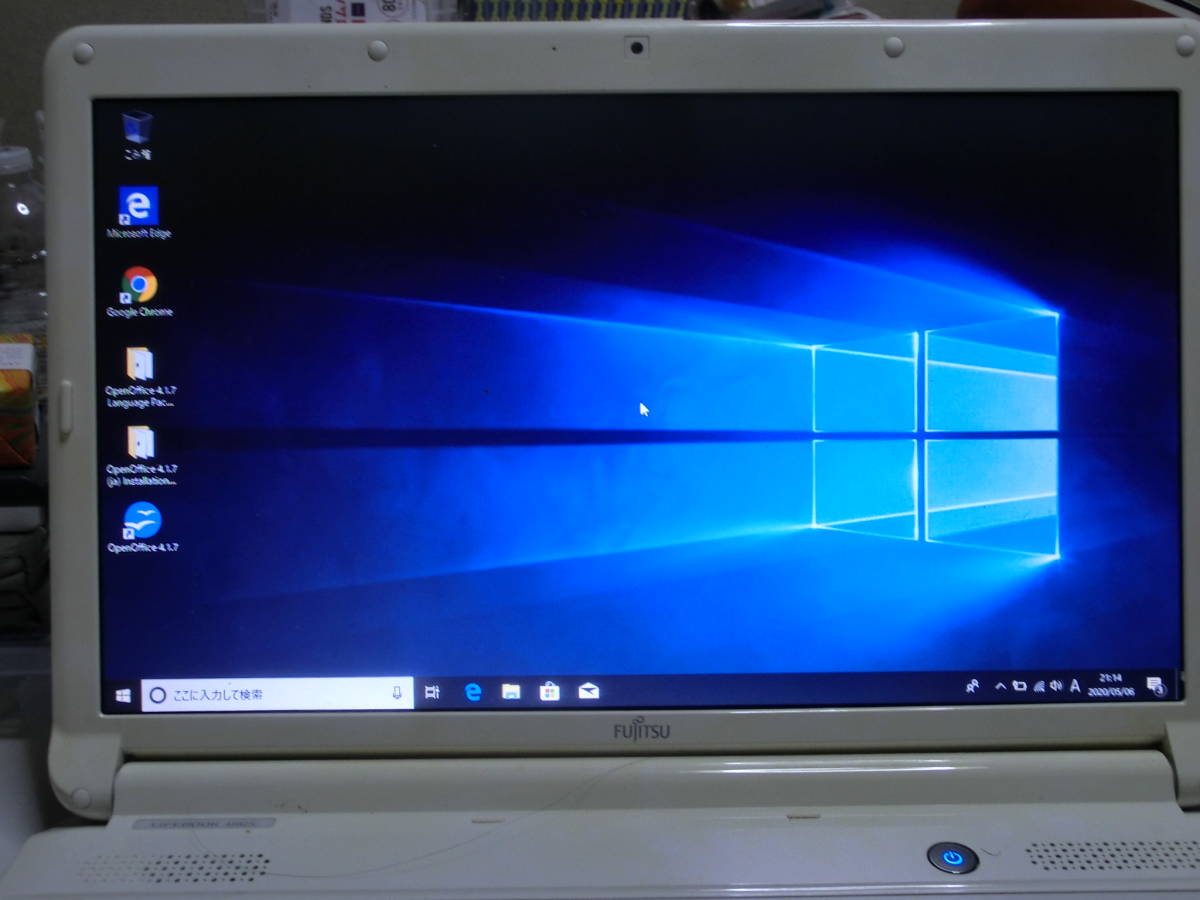The image size is (1200, 900).
Task: Open the Recycle Bin desktop icon
Action: [138, 134]
